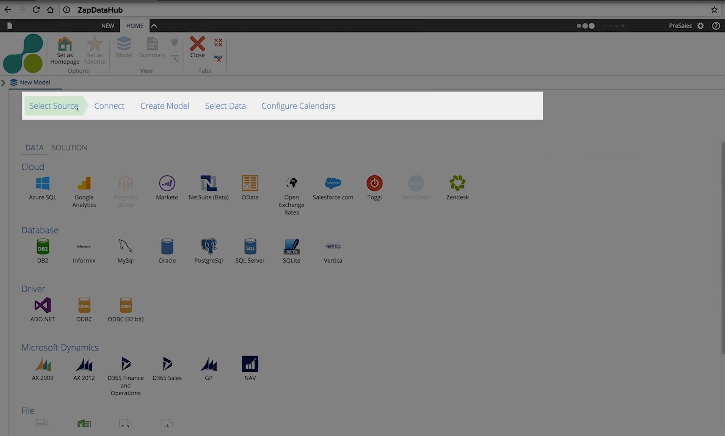Image resolution: width=725 pixels, height=436 pixels.
Task: Choose the Dynamics AX 2012 source
Action: pos(84,368)
